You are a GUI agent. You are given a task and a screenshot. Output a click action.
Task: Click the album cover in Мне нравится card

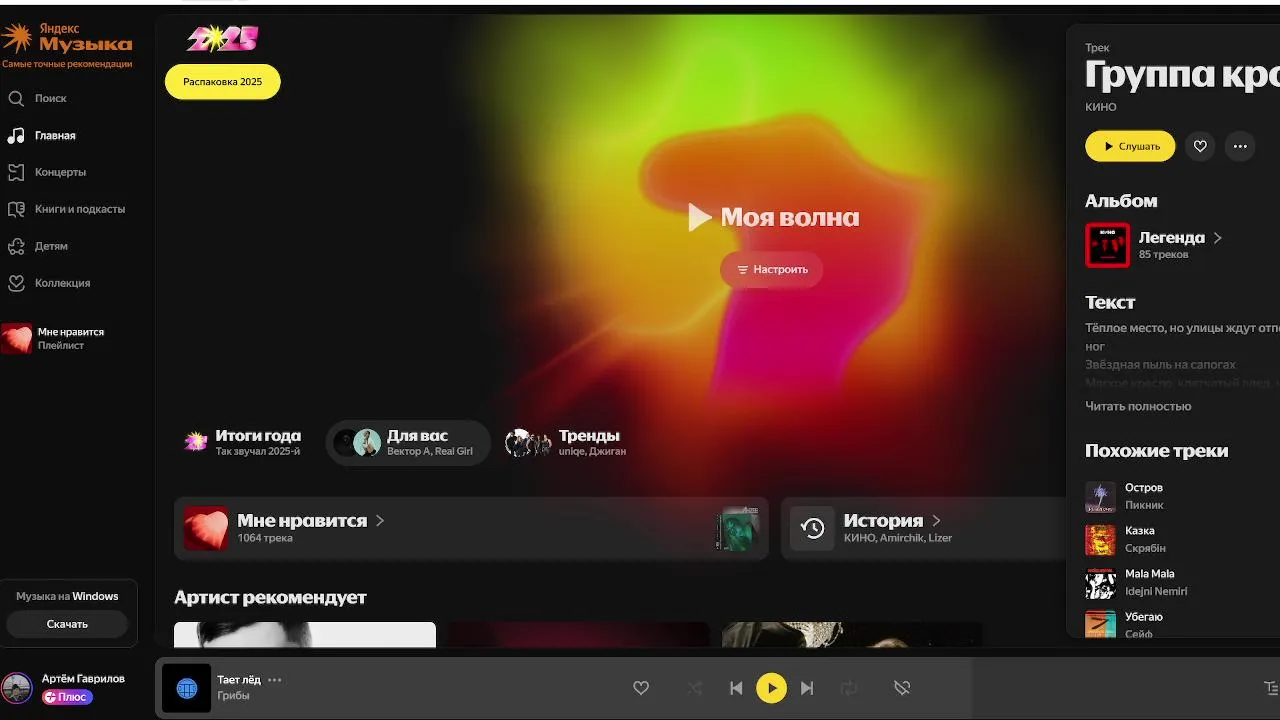pos(737,528)
